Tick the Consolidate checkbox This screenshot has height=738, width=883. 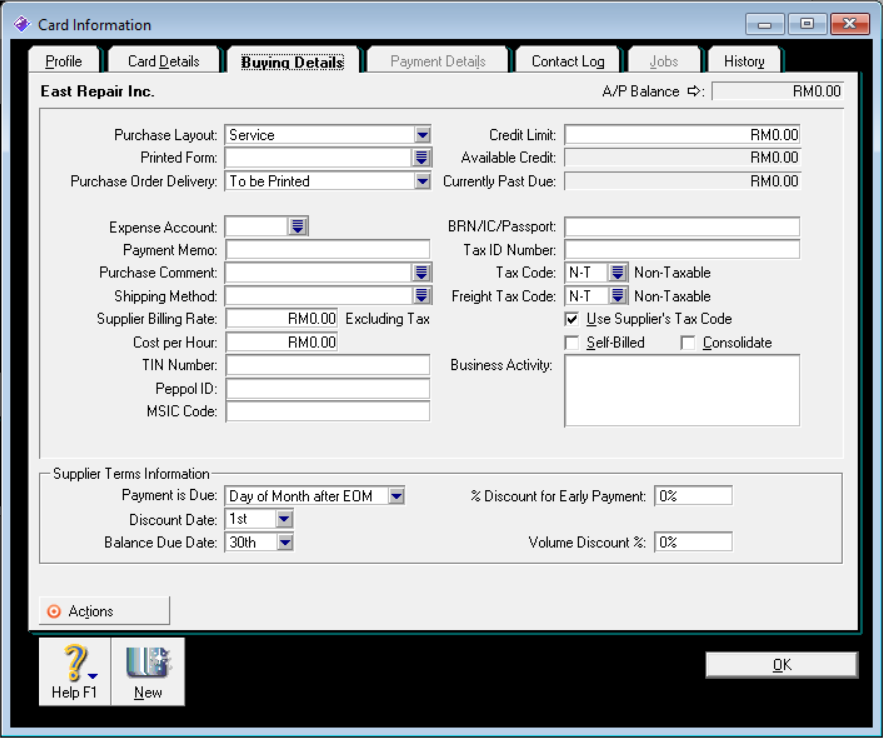coord(688,343)
